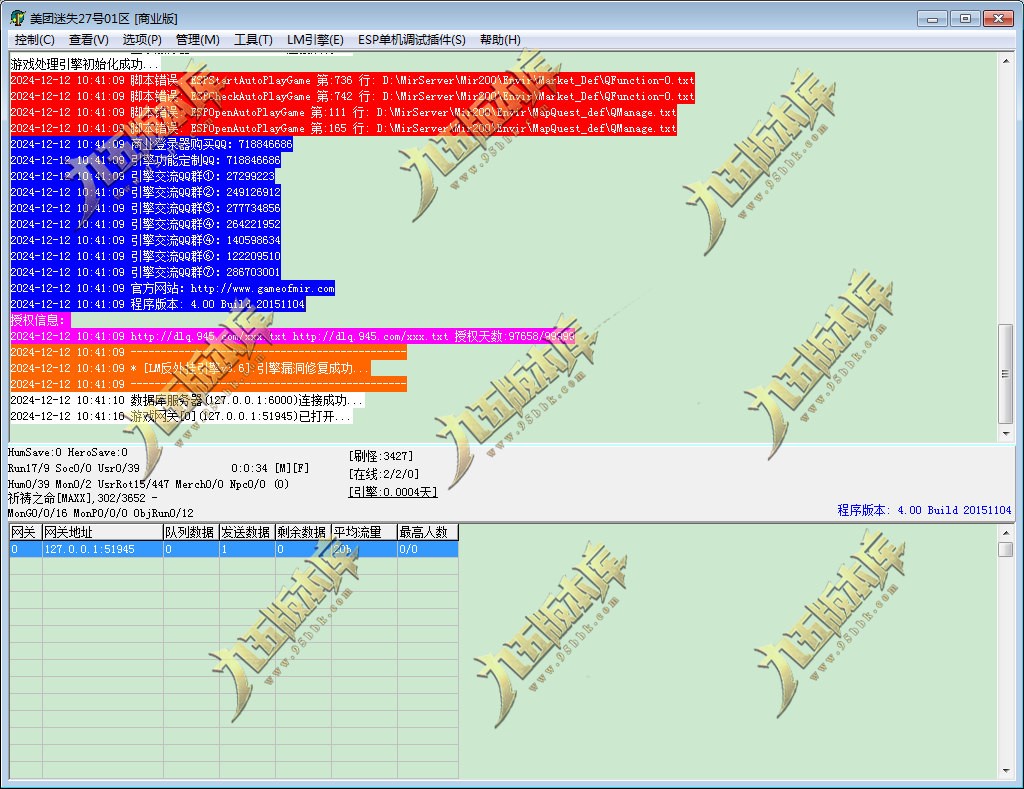Click the 引擎交流QQ群⑥ 122209510 line
1024x789 pixels.
[146, 256]
